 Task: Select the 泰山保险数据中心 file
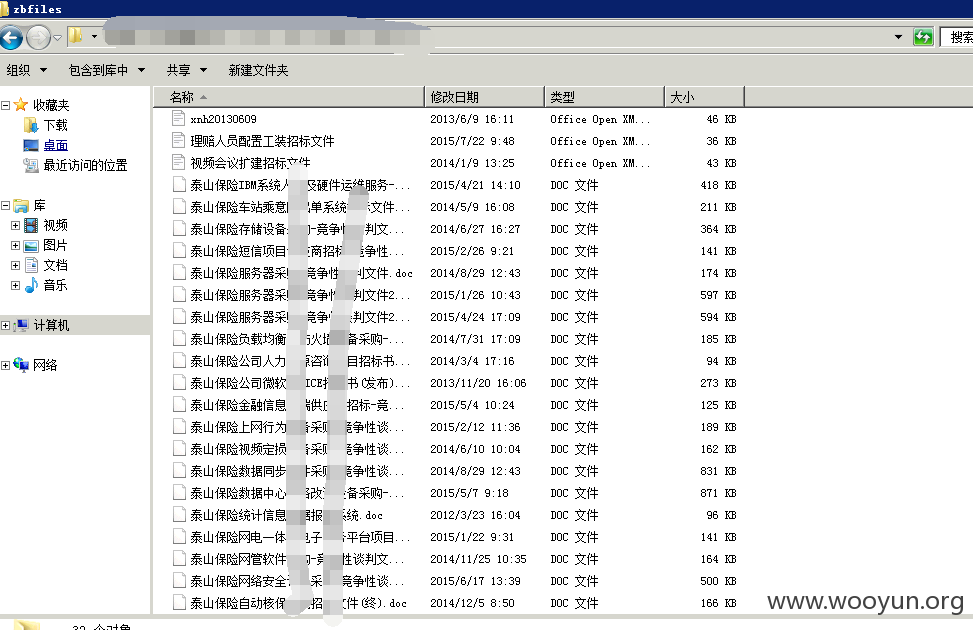pos(298,493)
